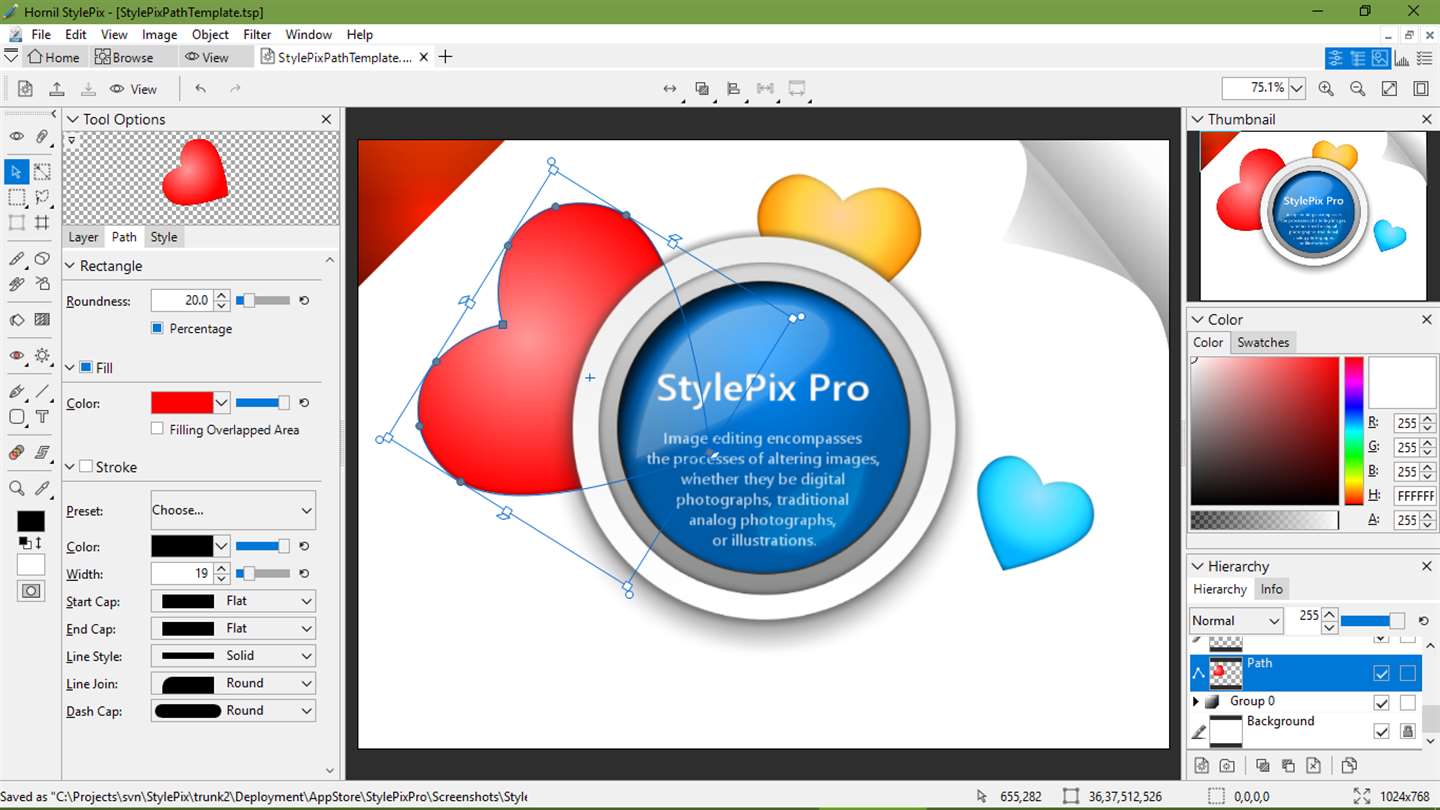1440x810 pixels.
Task: Click the zoom in magnifier button
Action: [1326, 88]
